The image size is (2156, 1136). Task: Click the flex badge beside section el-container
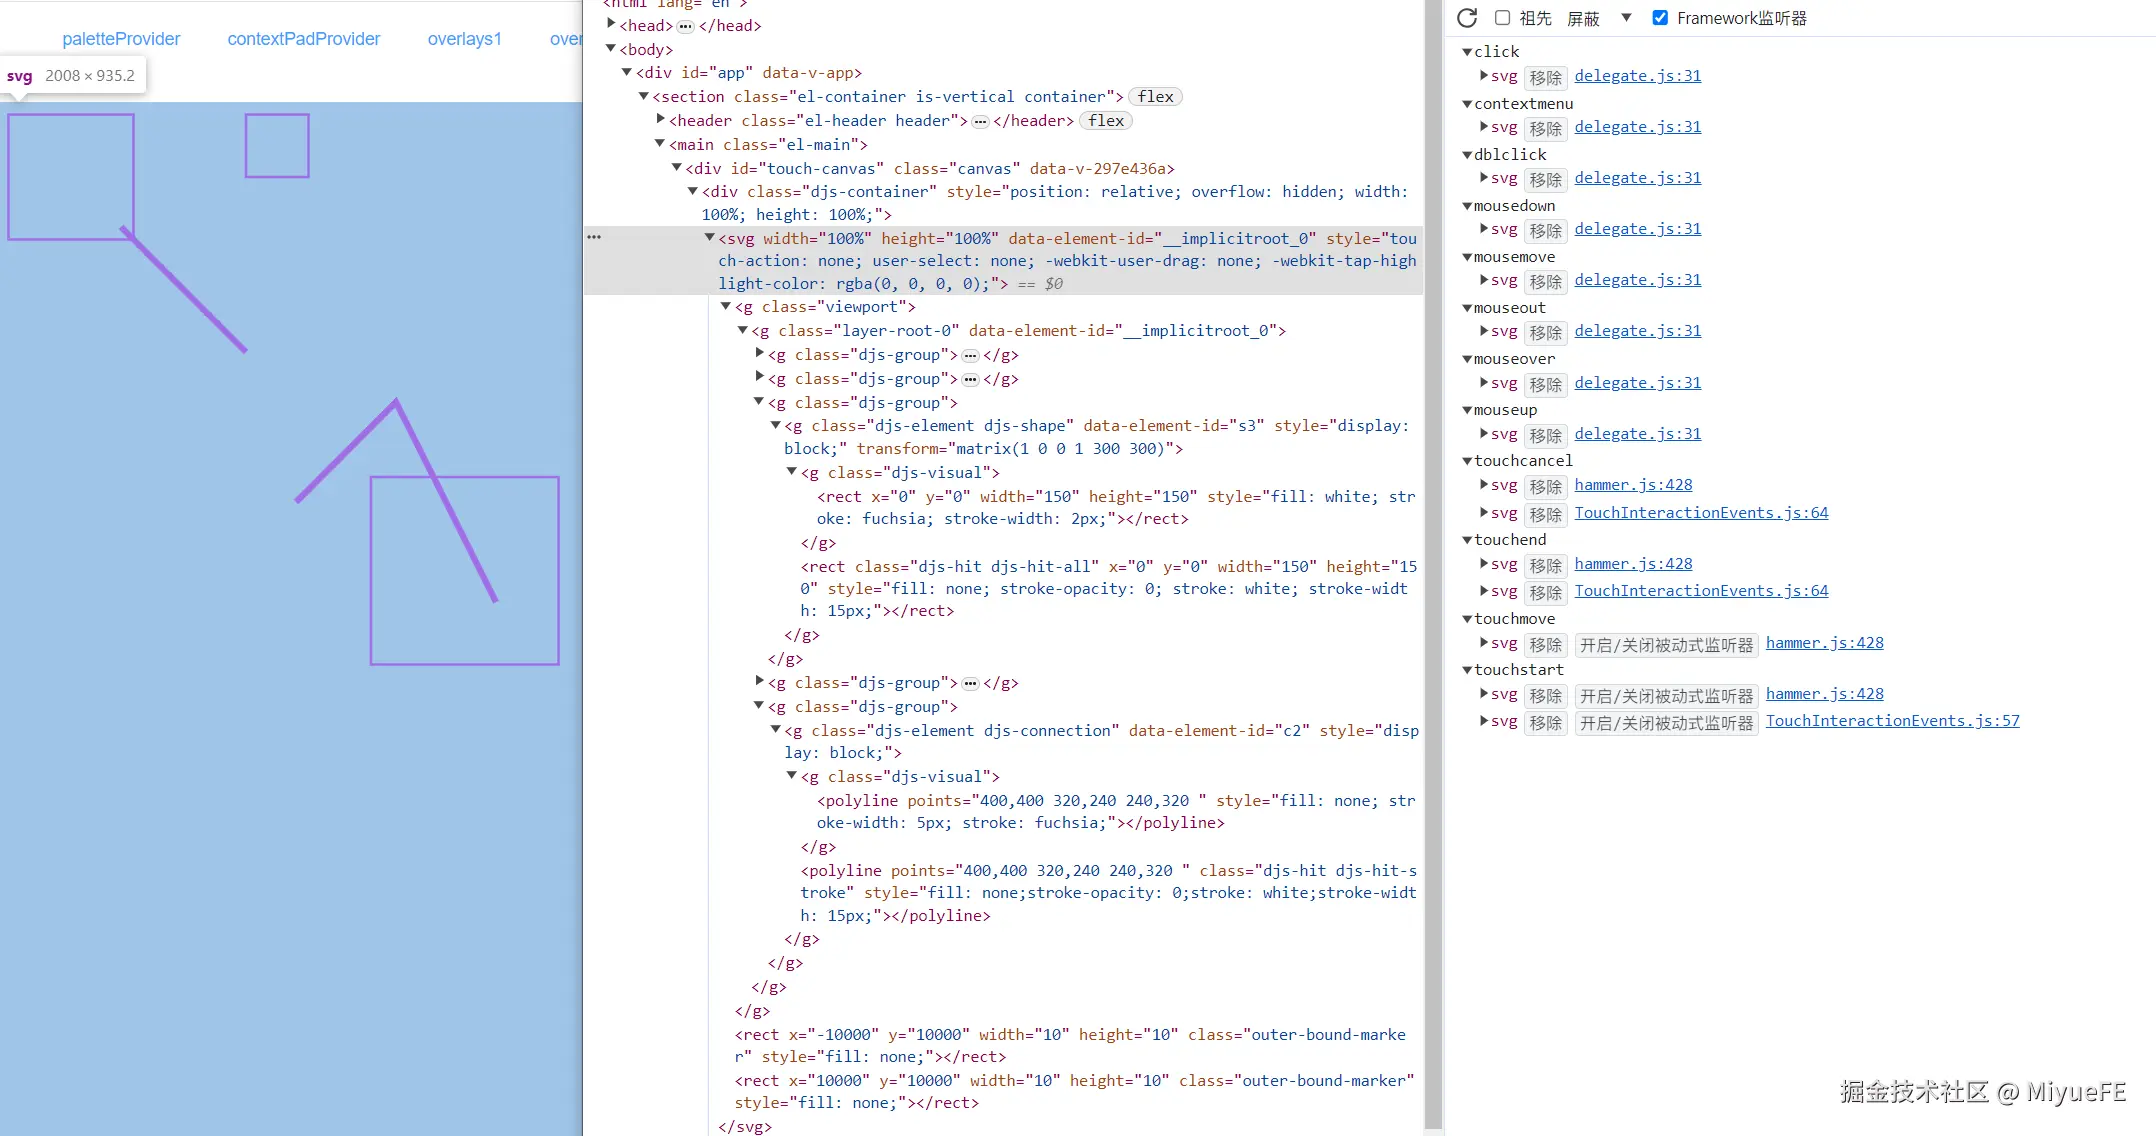click(1155, 97)
